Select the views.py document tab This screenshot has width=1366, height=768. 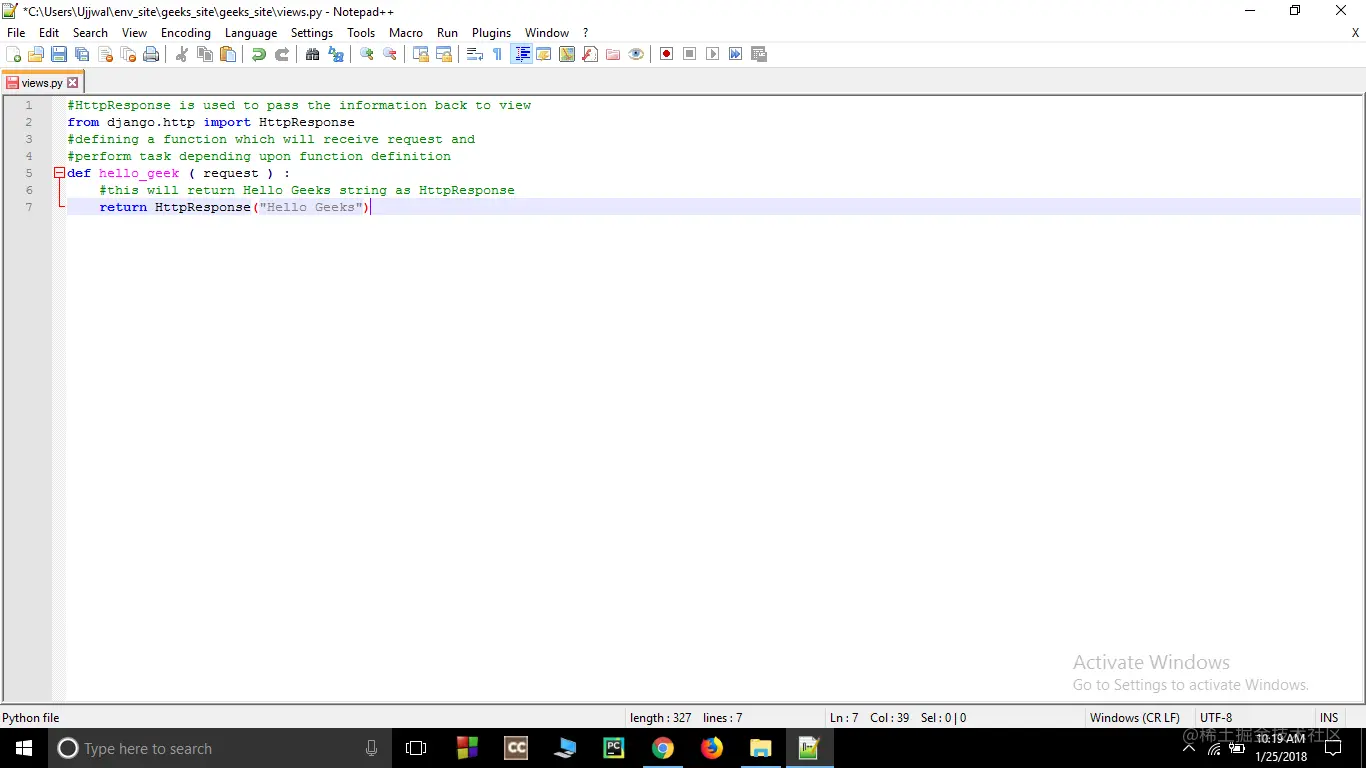coord(42,83)
